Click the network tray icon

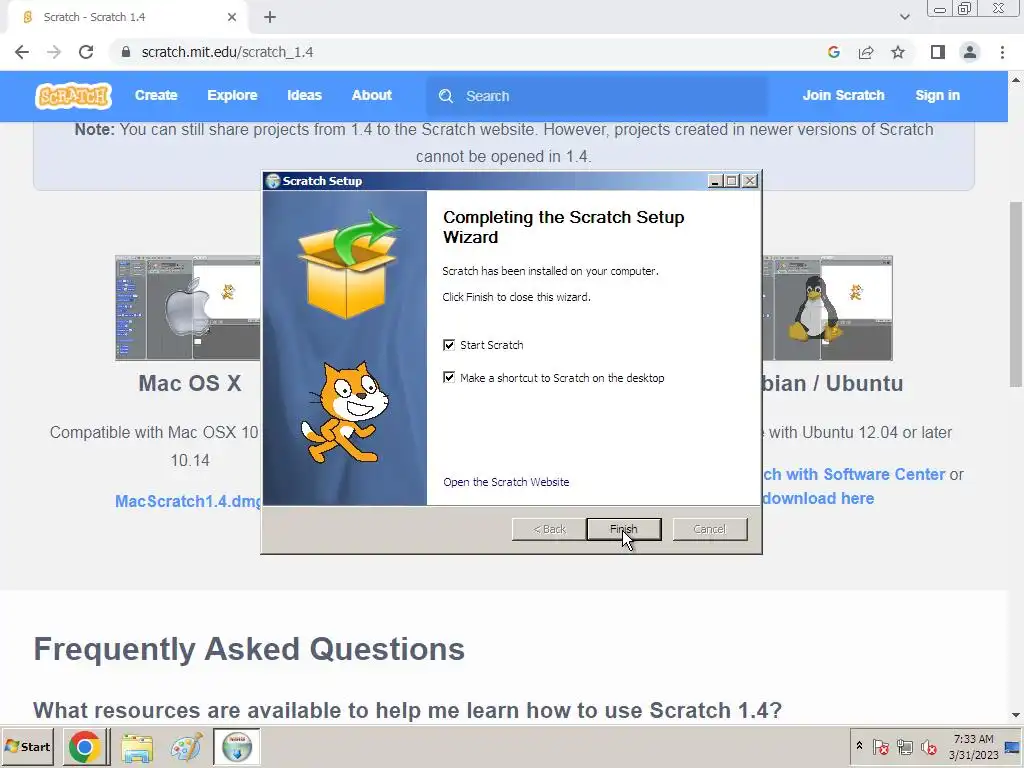pyautogui.click(x=904, y=746)
